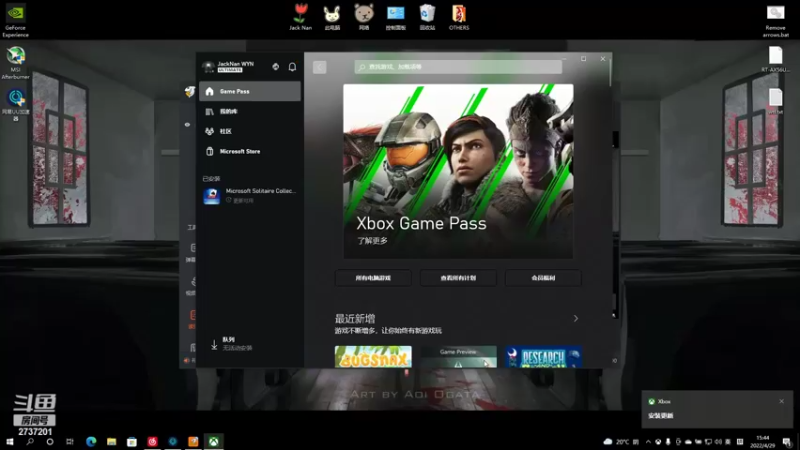Click the Xbox Game Pass banner image
This screenshot has width=800, height=450.
[458, 171]
